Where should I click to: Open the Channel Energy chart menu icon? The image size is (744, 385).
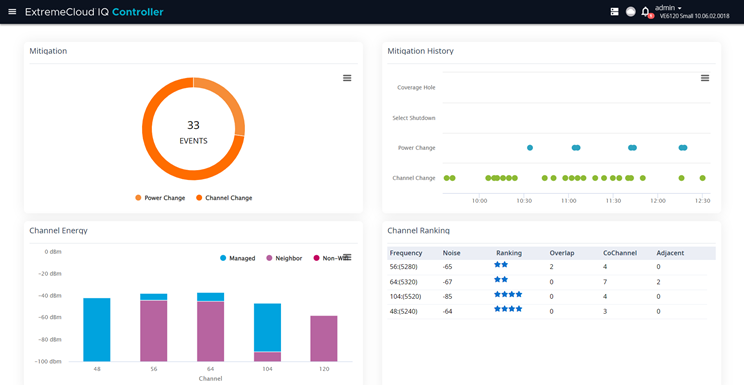click(x=347, y=257)
